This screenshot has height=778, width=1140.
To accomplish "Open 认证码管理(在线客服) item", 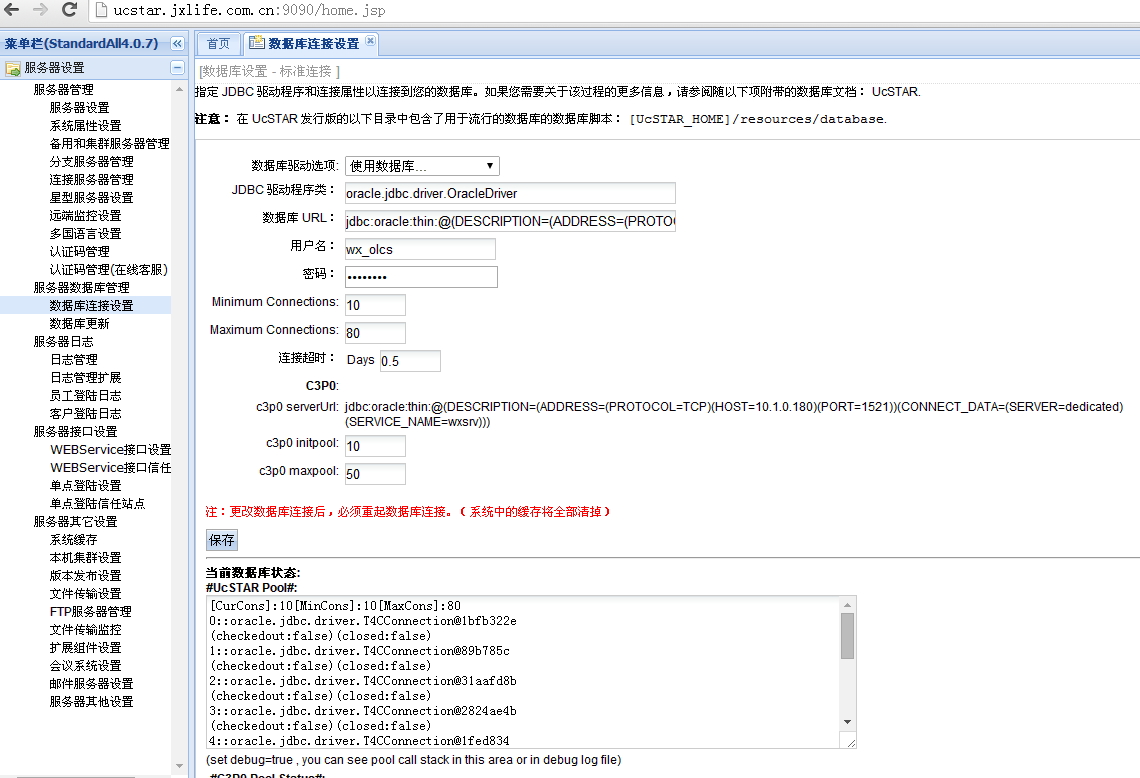I will (x=108, y=270).
